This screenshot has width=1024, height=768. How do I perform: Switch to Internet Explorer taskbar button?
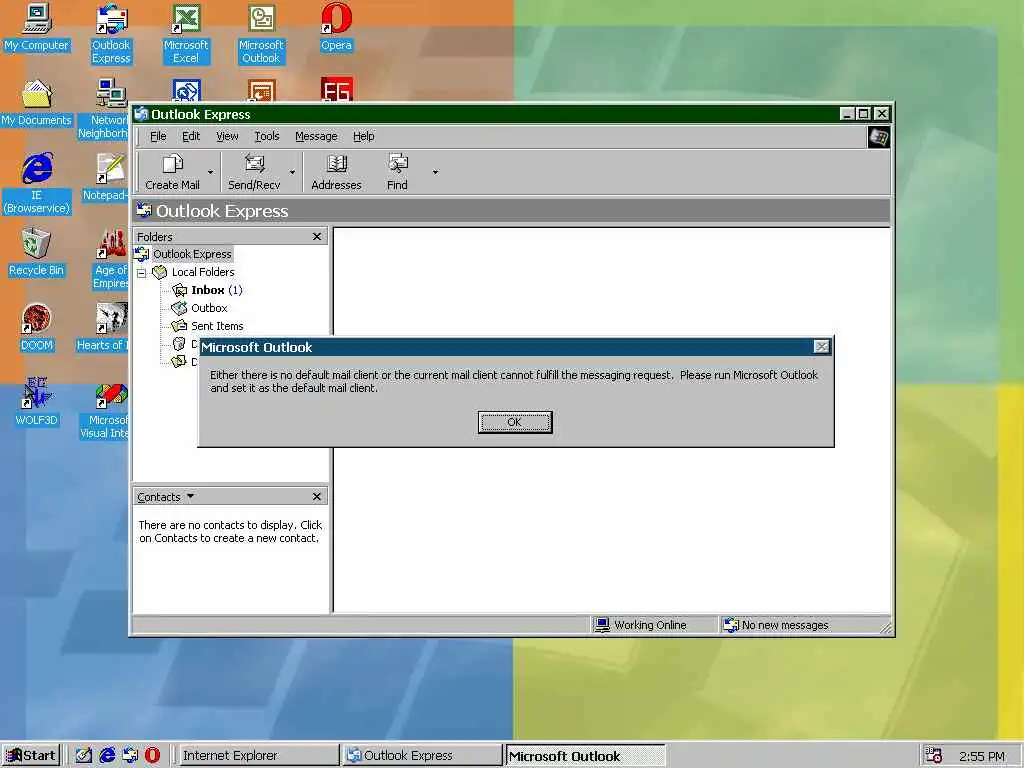[x=257, y=755]
